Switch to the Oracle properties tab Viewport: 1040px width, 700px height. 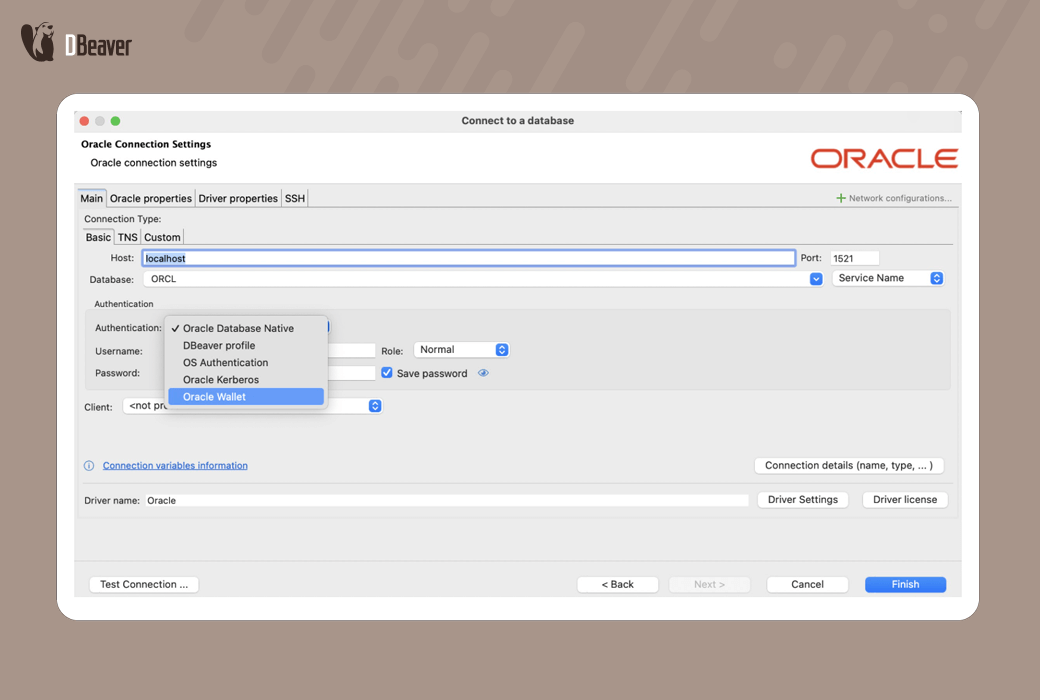pyautogui.click(x=150, y=198)
